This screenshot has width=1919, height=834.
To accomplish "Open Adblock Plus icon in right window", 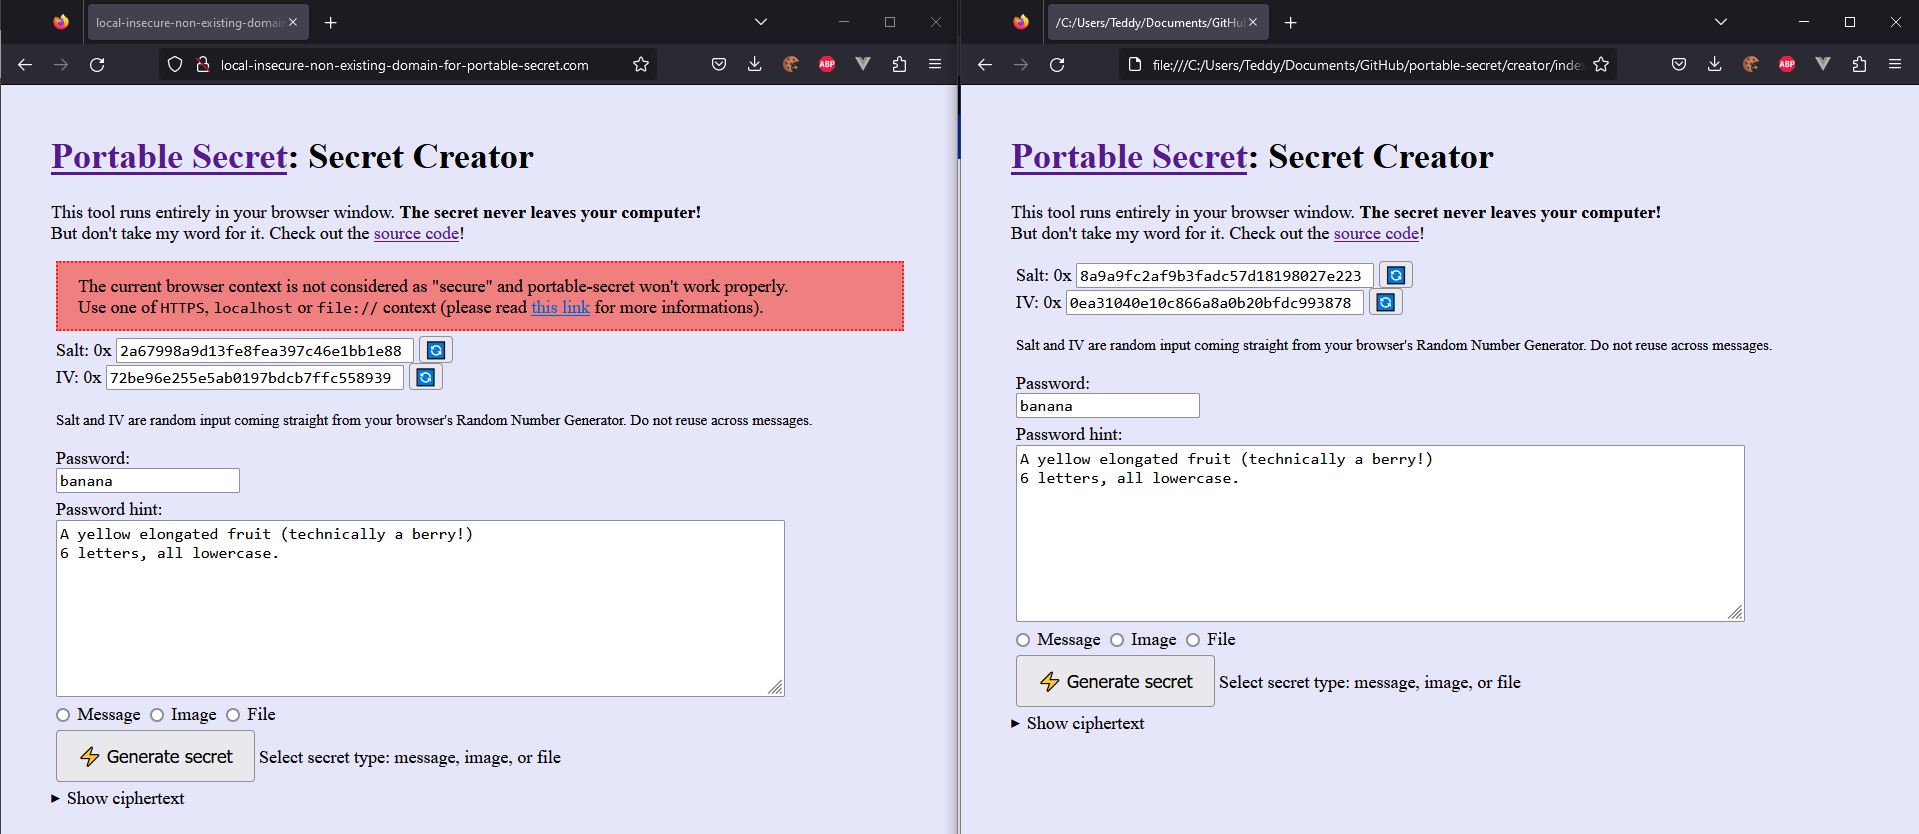I will [1787, 65].
